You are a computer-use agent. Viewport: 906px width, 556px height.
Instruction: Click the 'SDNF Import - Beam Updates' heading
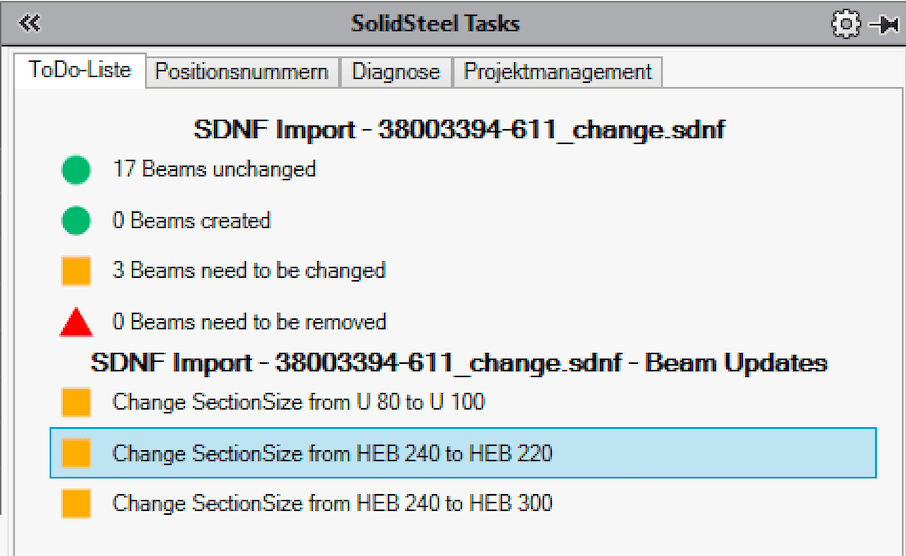(x=459, y=361)
